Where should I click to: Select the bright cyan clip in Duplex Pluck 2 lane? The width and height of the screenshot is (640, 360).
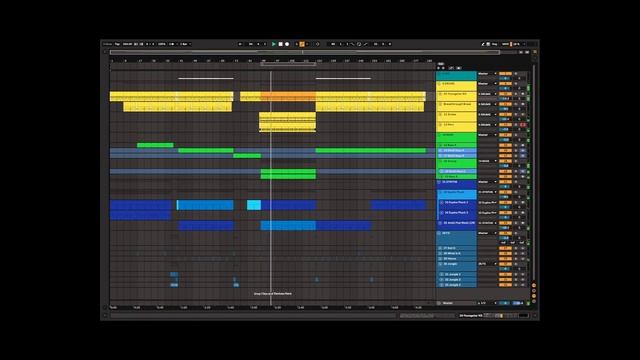pyautogui.click(x=254, y=205)
